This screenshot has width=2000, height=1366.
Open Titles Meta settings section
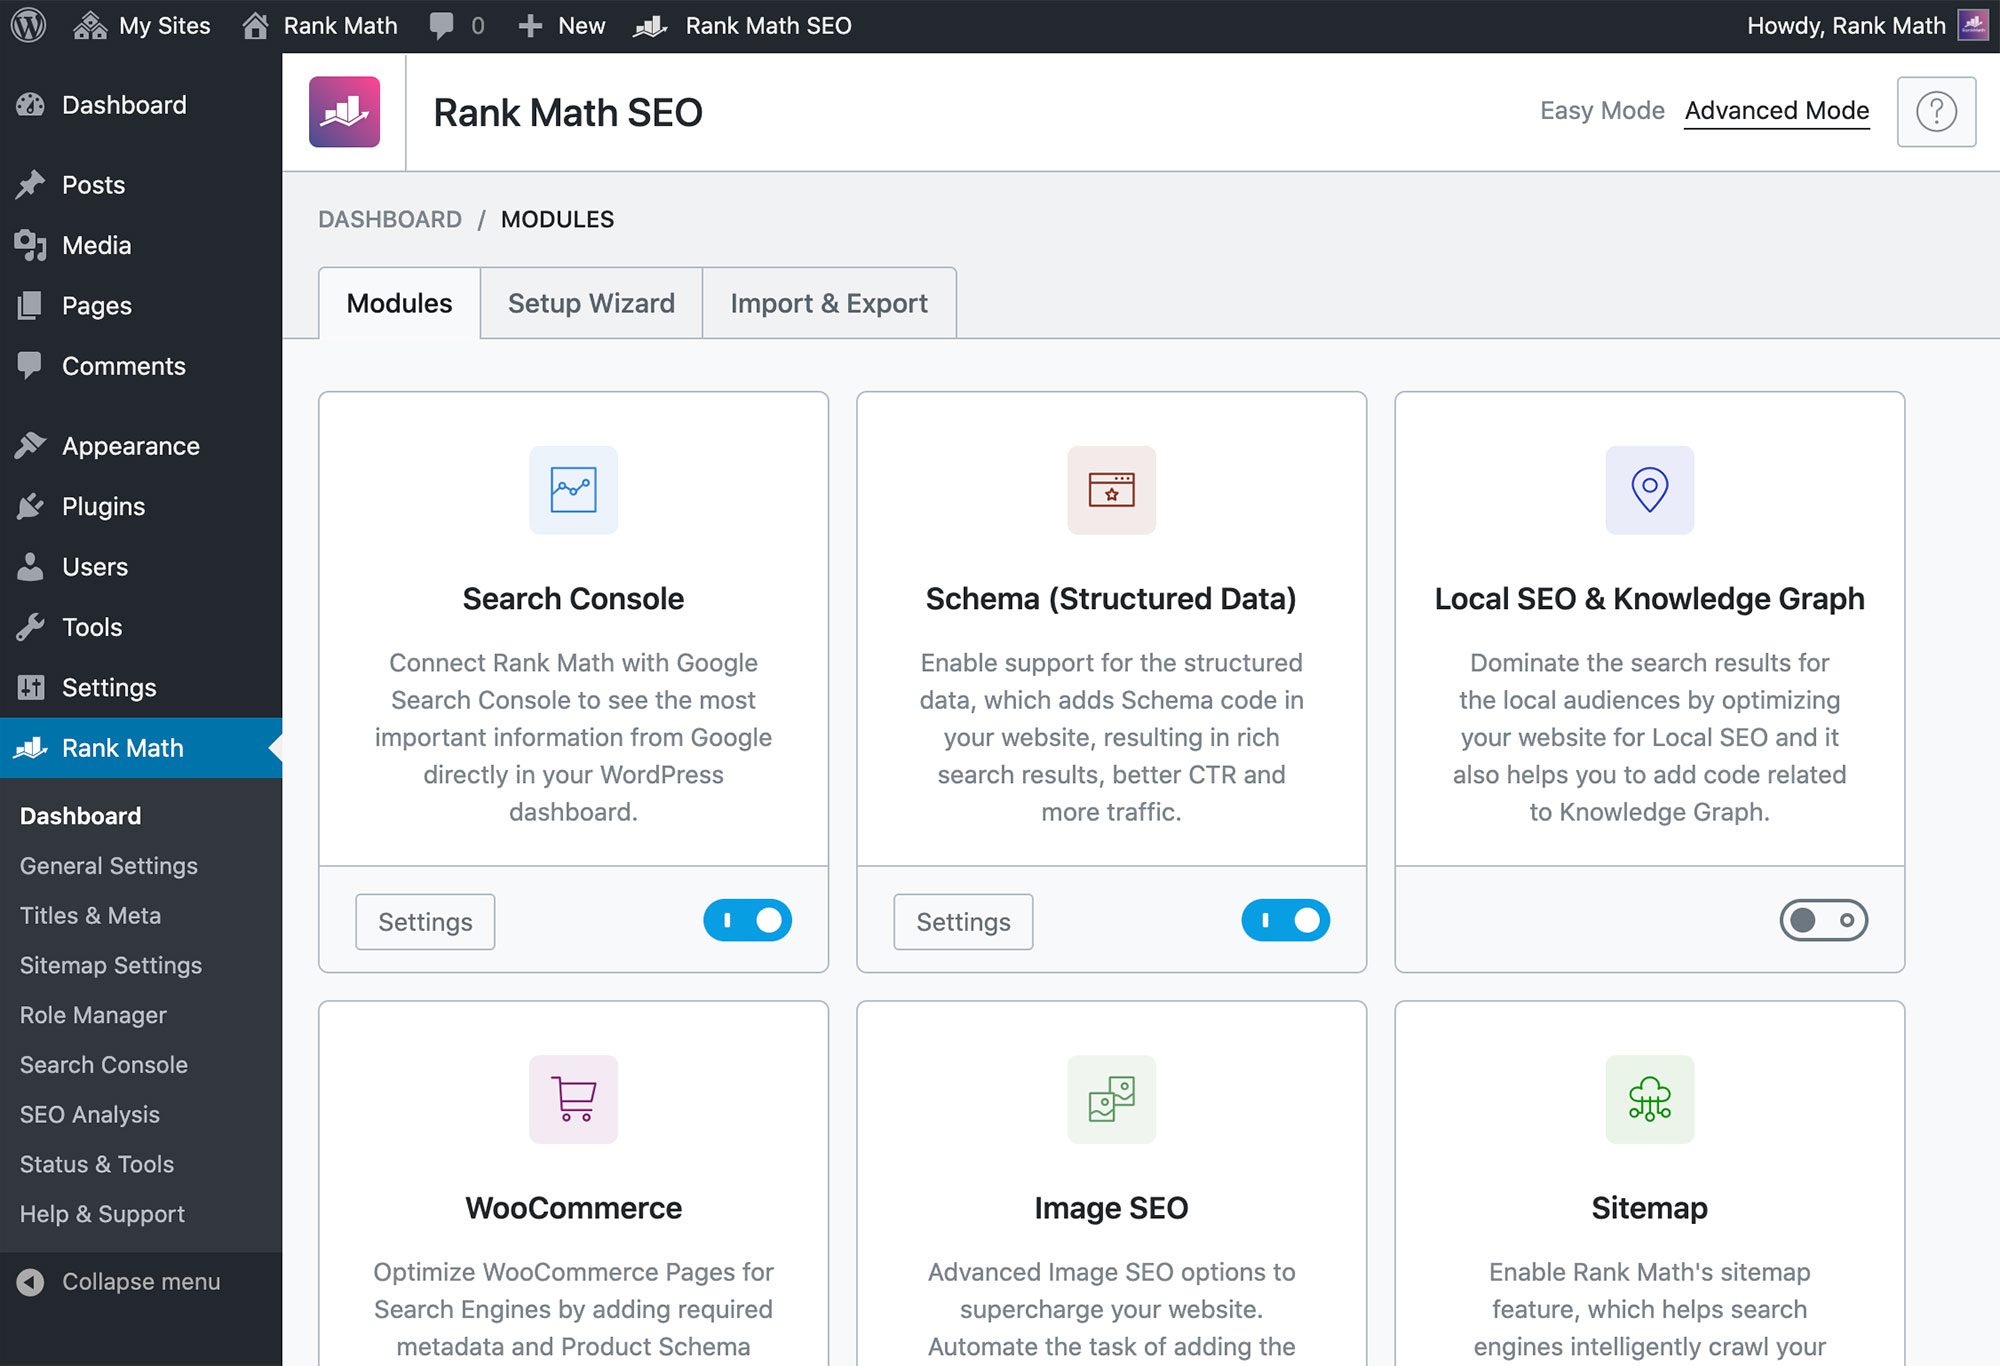pyautogui.click(x=90, y=913)
